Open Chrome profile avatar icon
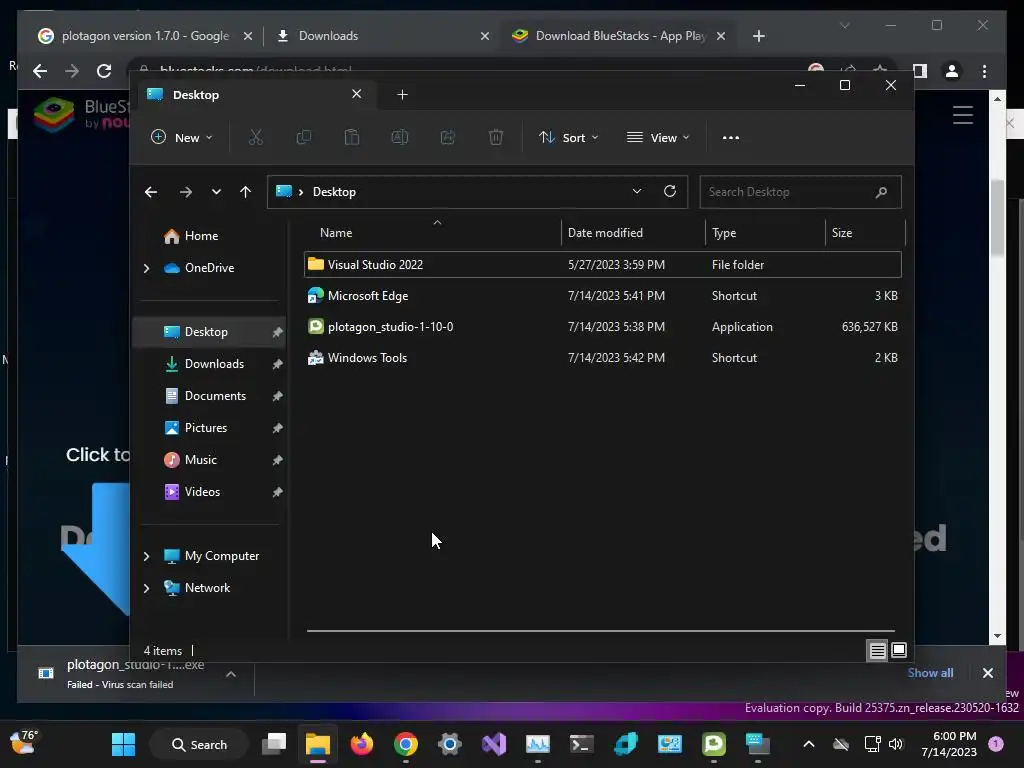 [x=952, y=71]
